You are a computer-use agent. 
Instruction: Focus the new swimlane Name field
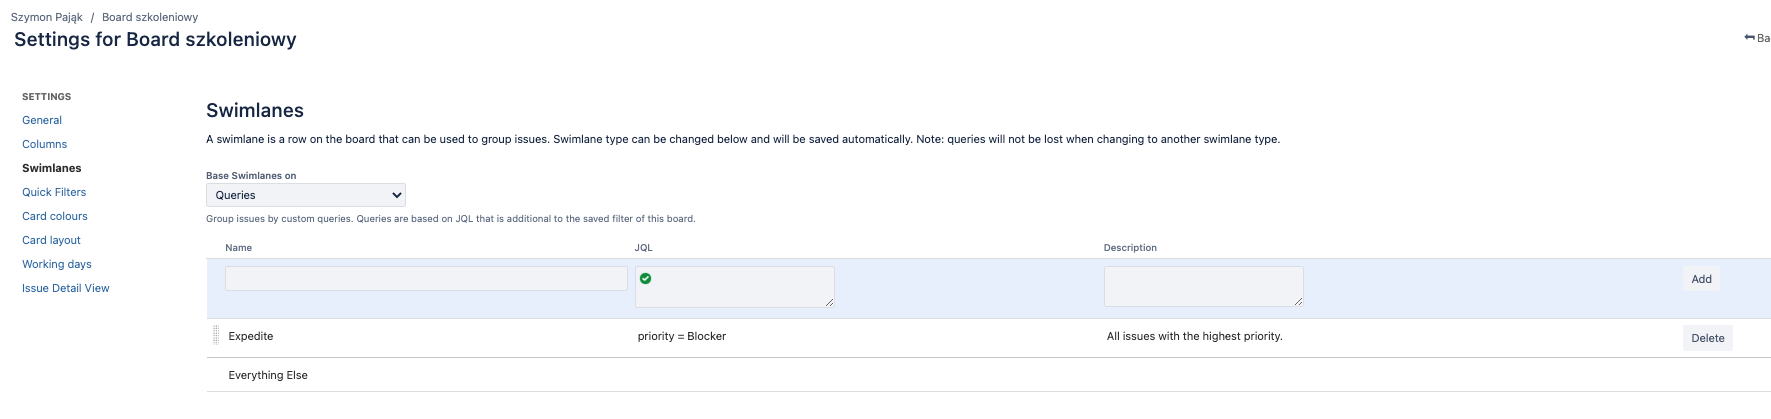(x=426, y=279)
